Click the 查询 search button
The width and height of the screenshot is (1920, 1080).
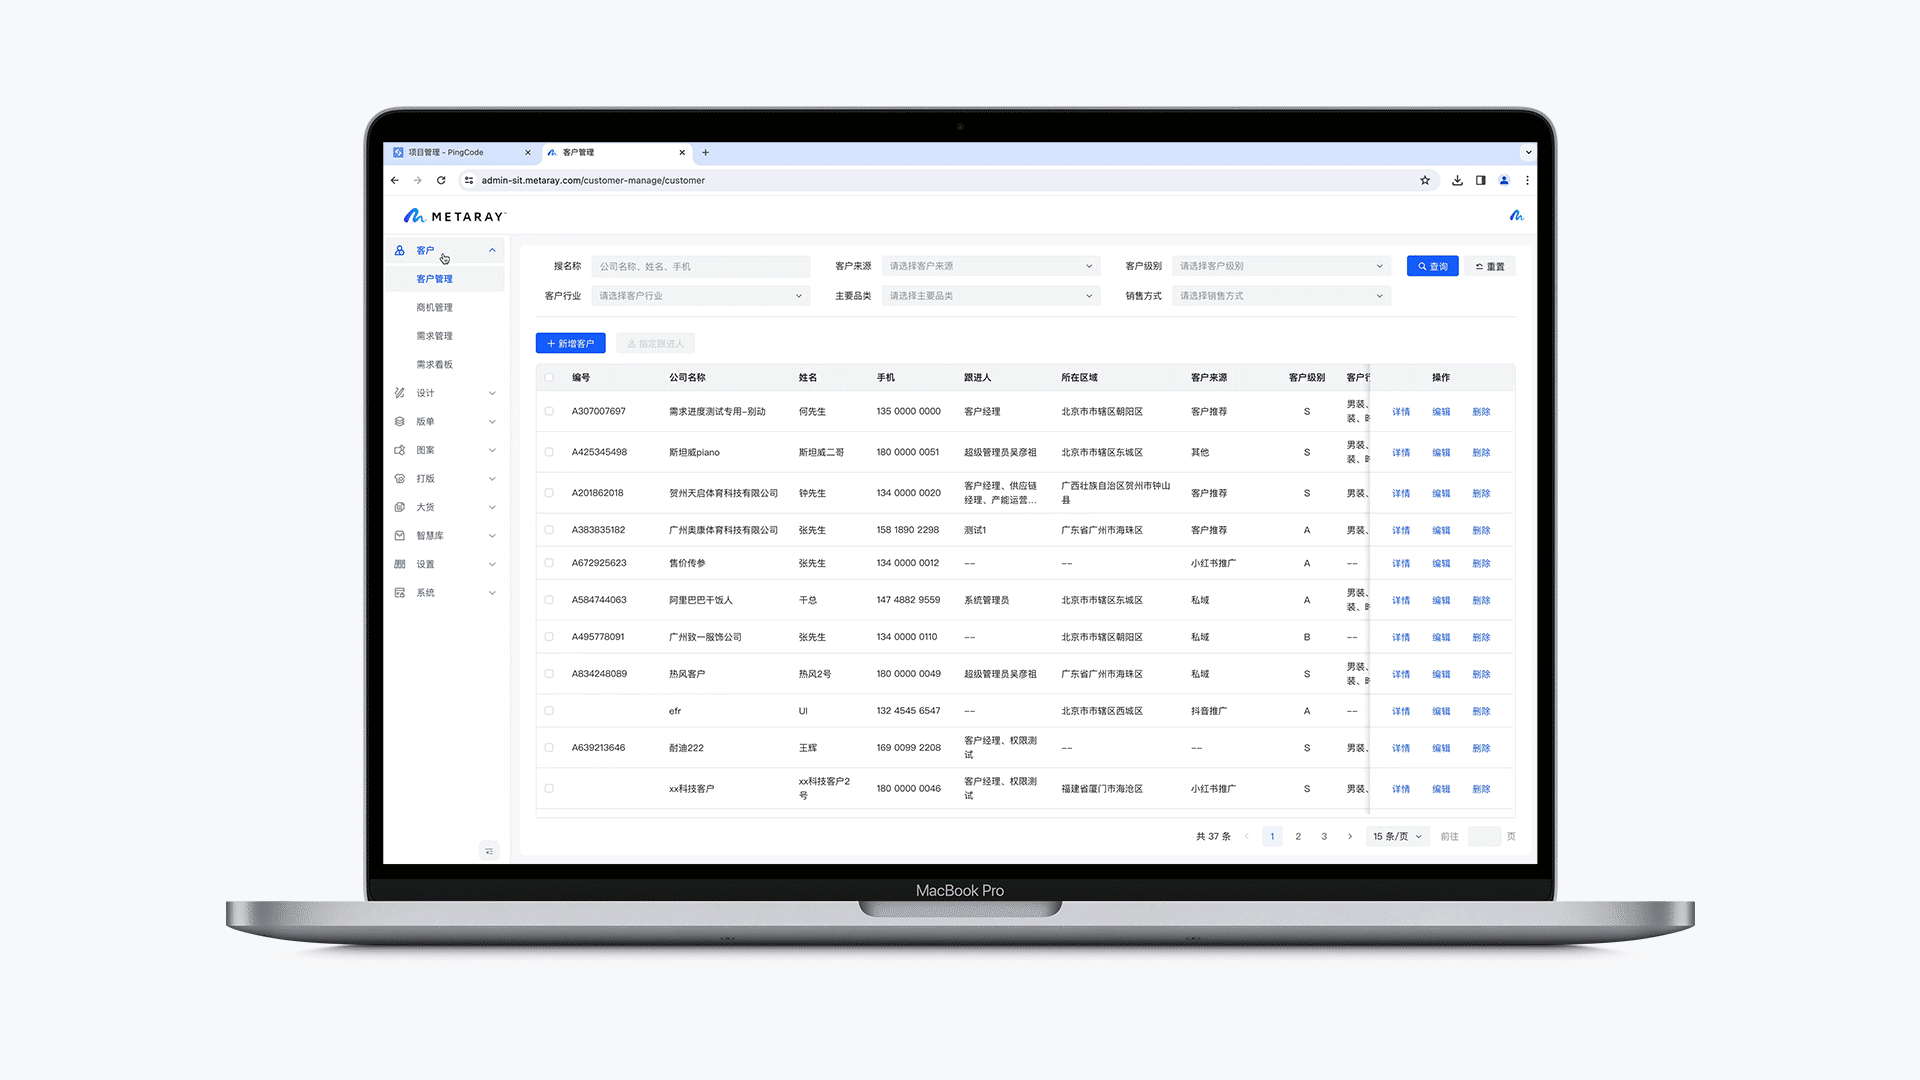tap(1432, 266)
